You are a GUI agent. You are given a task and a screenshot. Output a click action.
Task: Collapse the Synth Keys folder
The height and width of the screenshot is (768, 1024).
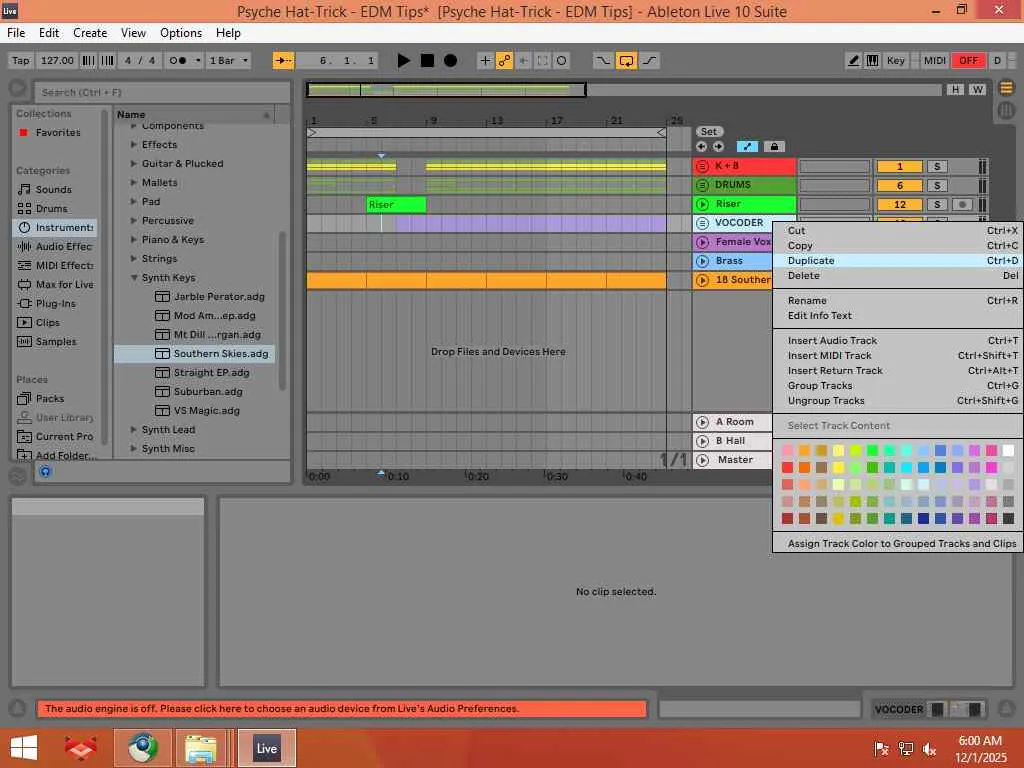click(x=134, y=278)
